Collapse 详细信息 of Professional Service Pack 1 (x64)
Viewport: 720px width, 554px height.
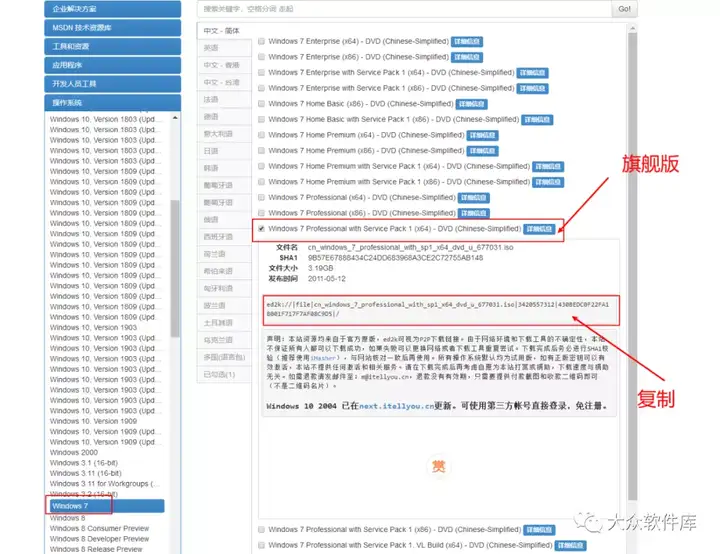tap(540, 229)
